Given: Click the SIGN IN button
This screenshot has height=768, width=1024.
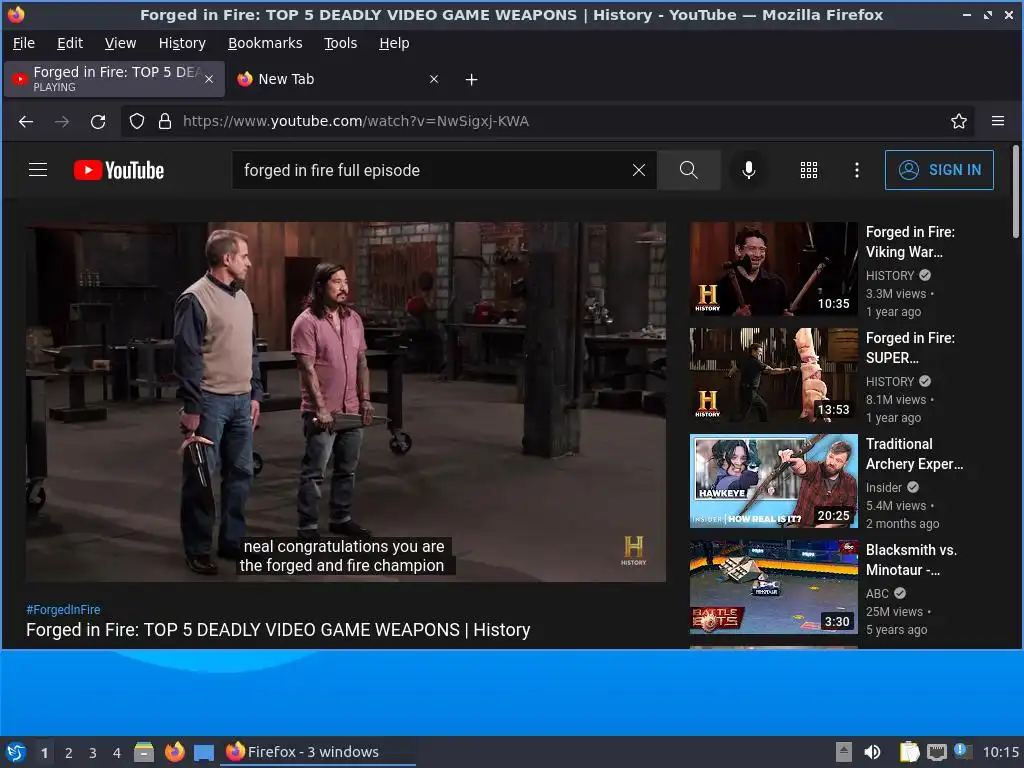Looking at the screenshot, I should click(939, 170).
